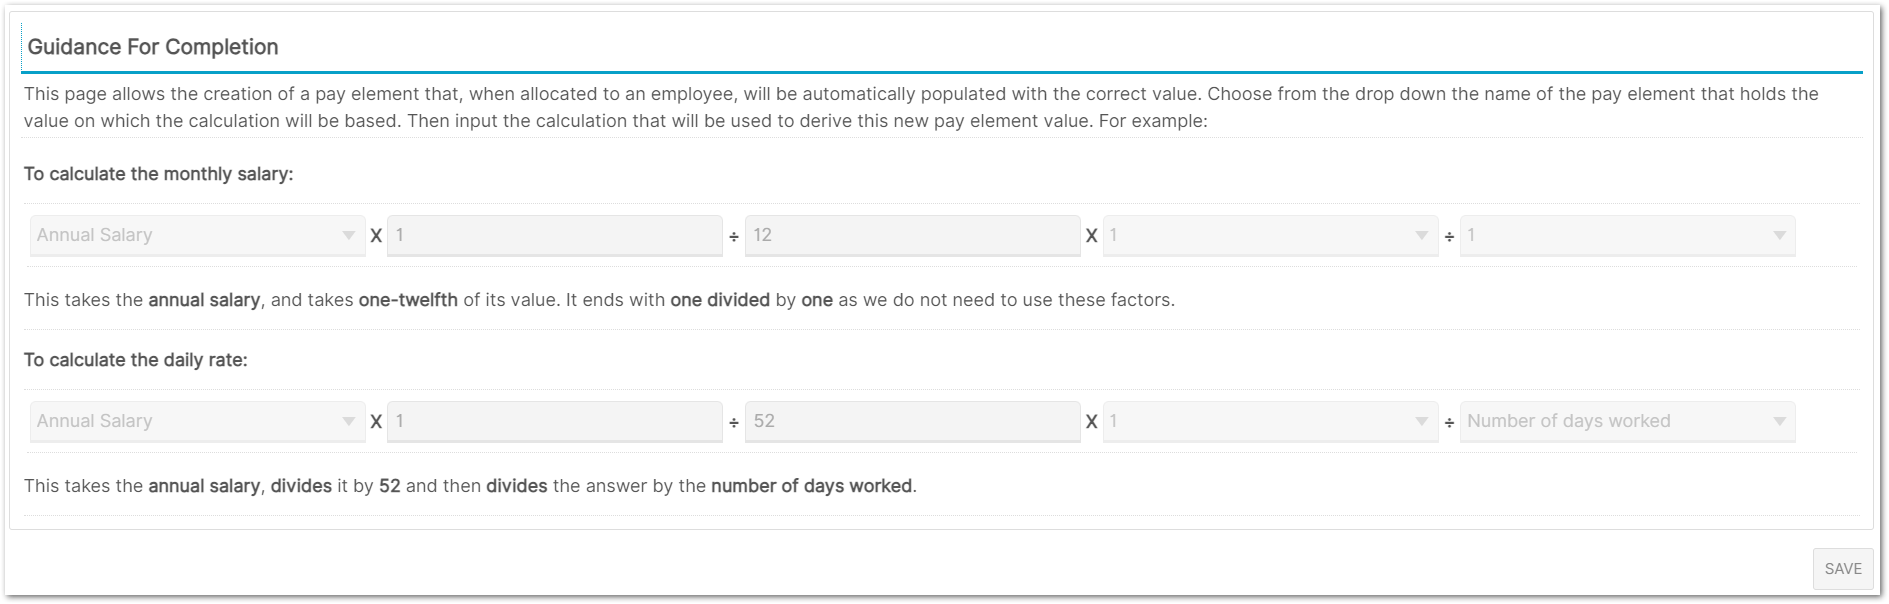This screenshot has width=1889, height=604.
Task: Open Annual Salary dropdown in daily rate row
Action: (x=197, y=422)
